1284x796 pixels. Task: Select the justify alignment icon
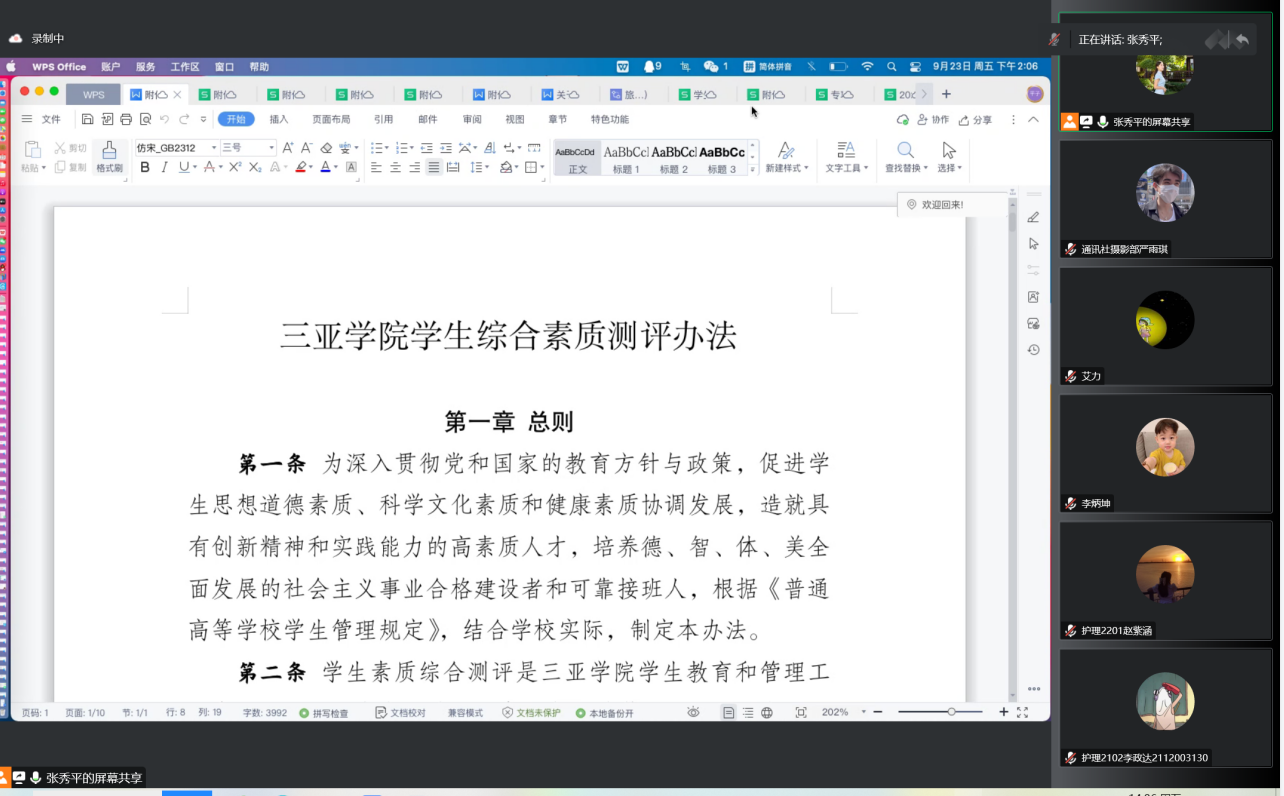[434, 167]
